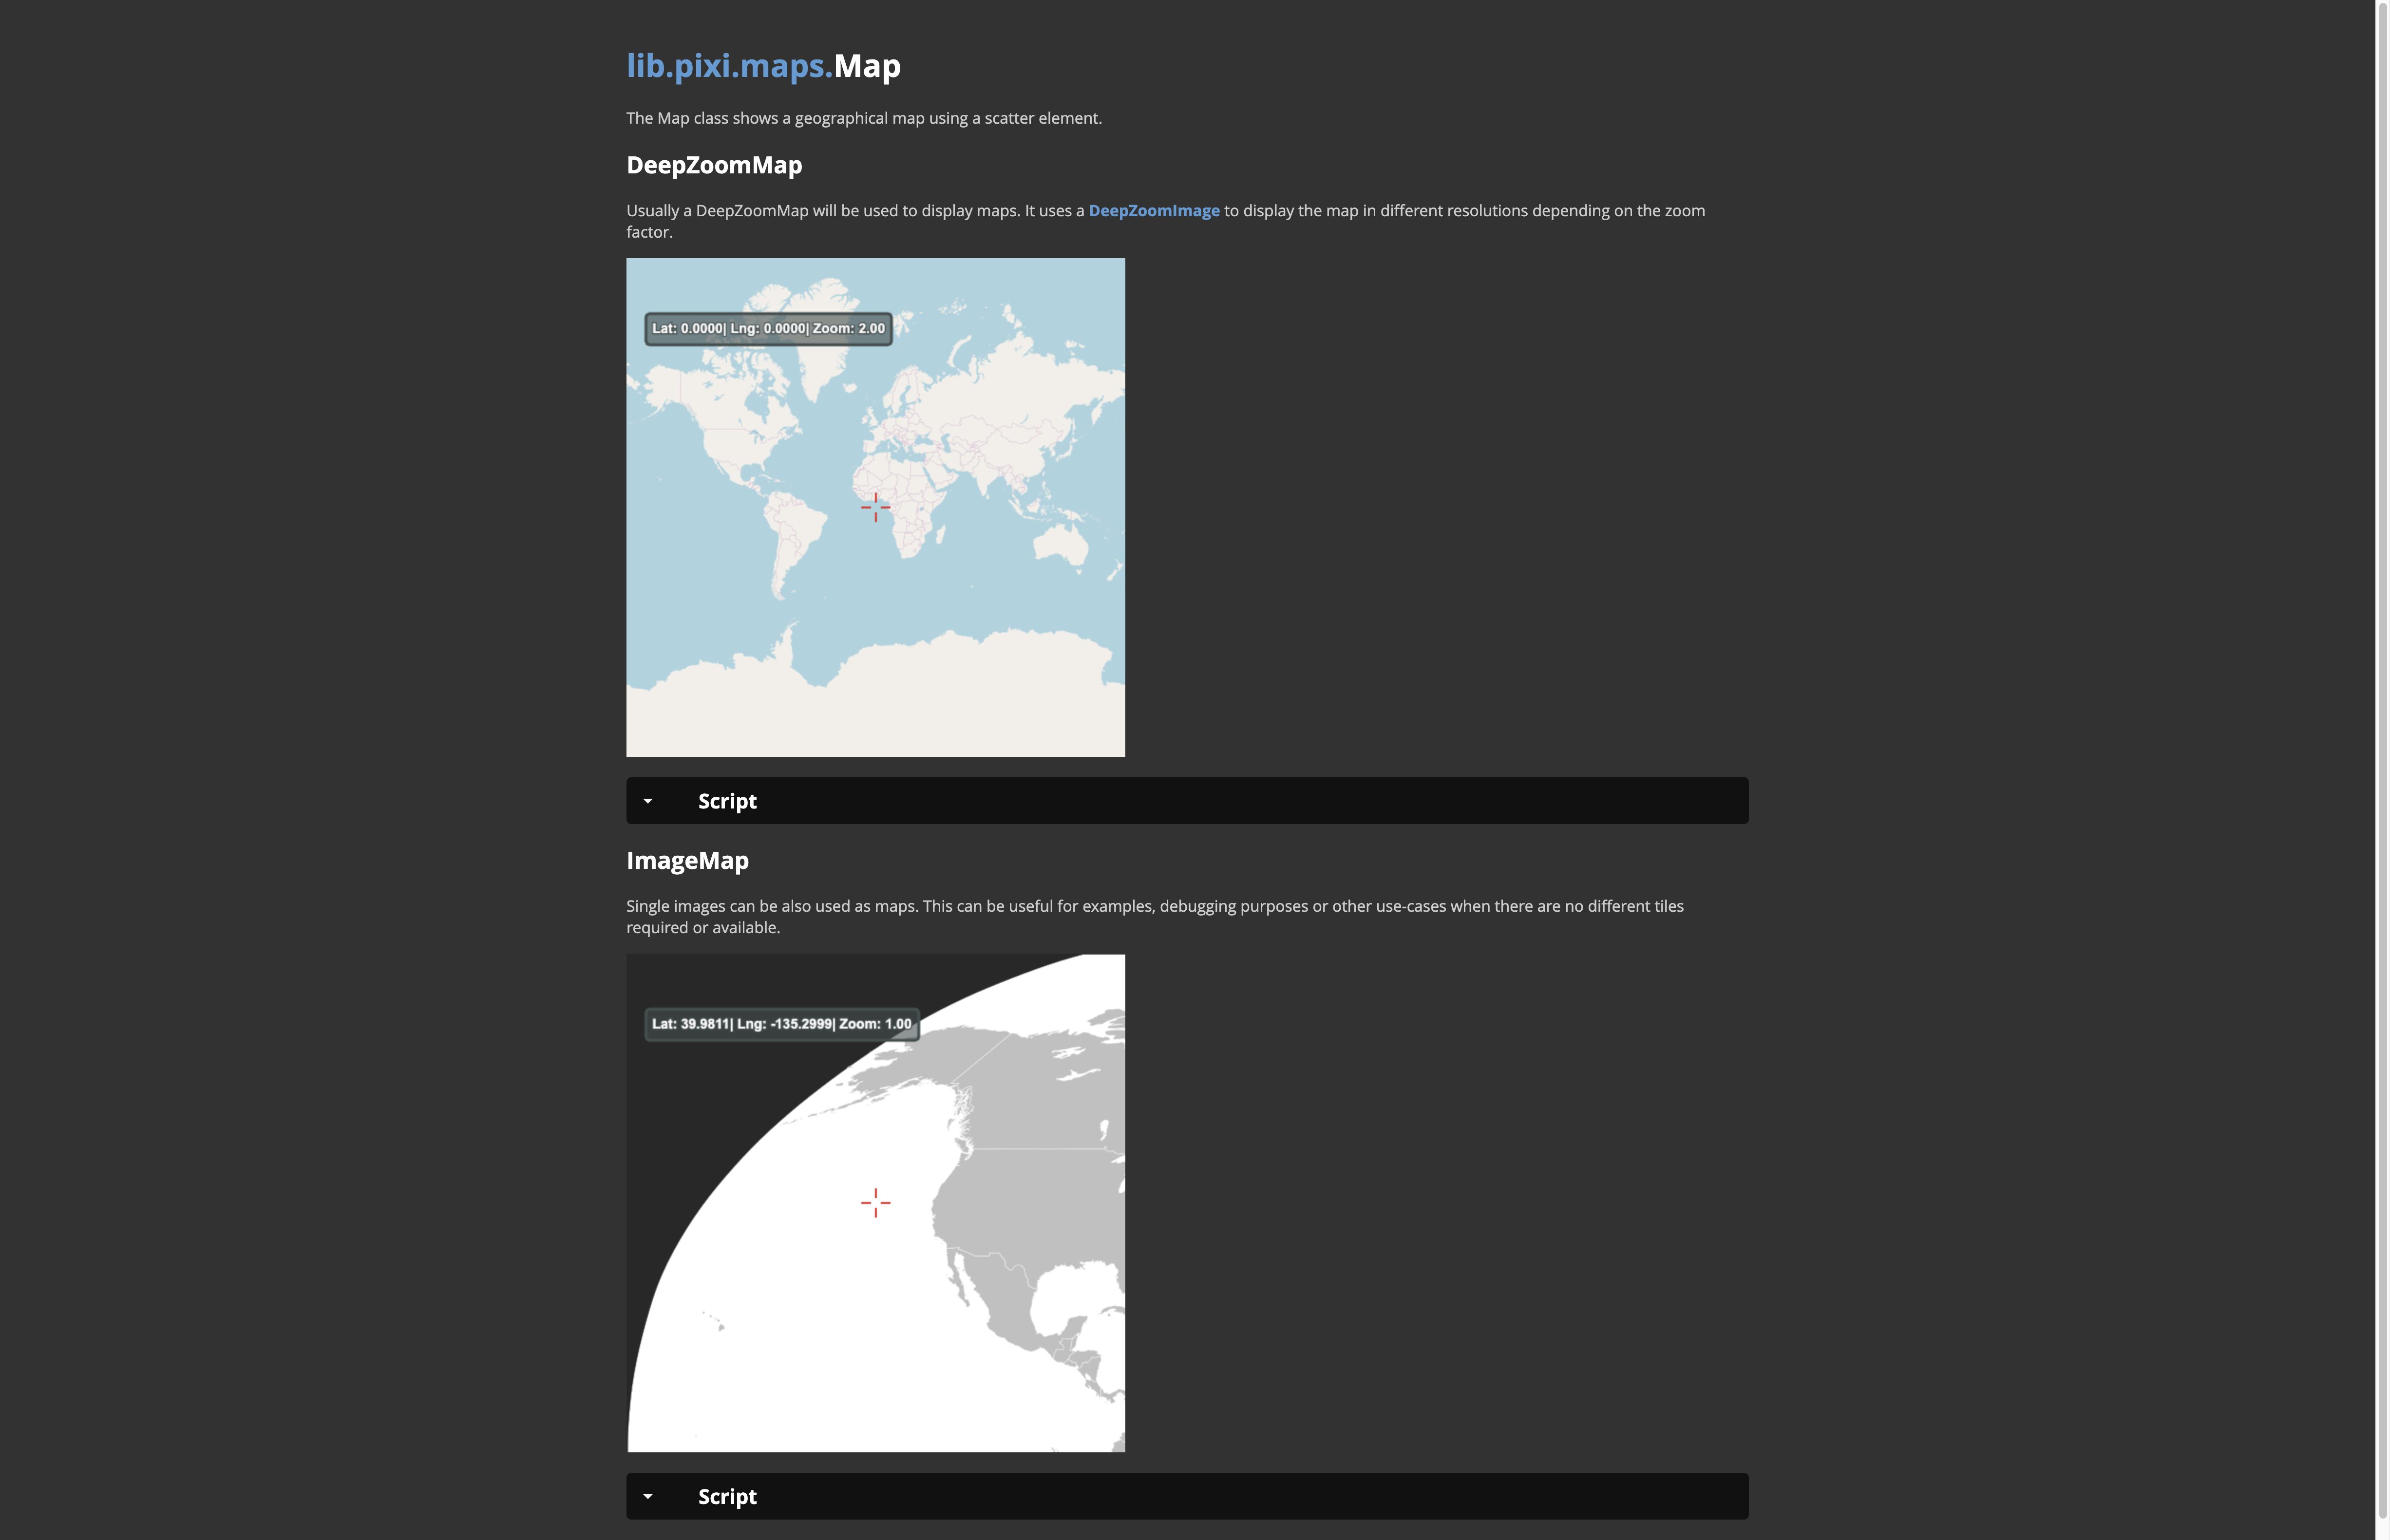Expand the Script arrow below DeepZoomMap

[x=648, y=801]
